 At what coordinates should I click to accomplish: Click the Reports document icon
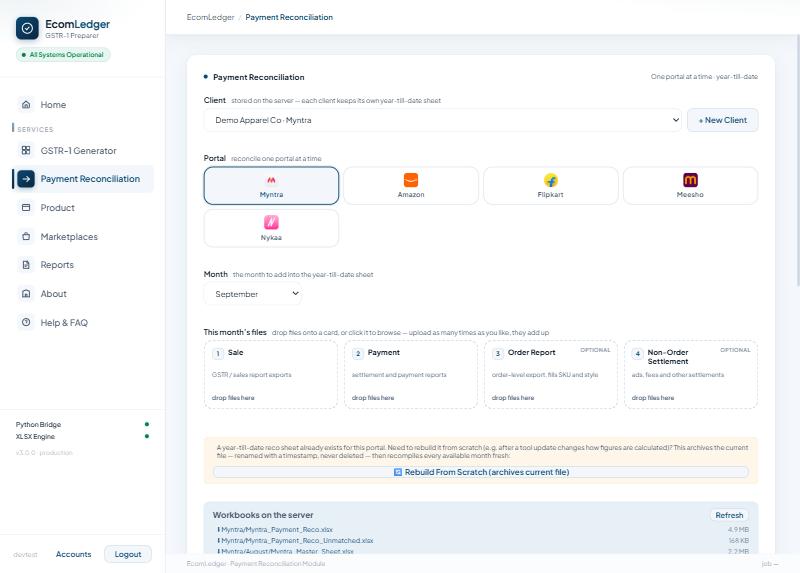(x=26, y=265)
